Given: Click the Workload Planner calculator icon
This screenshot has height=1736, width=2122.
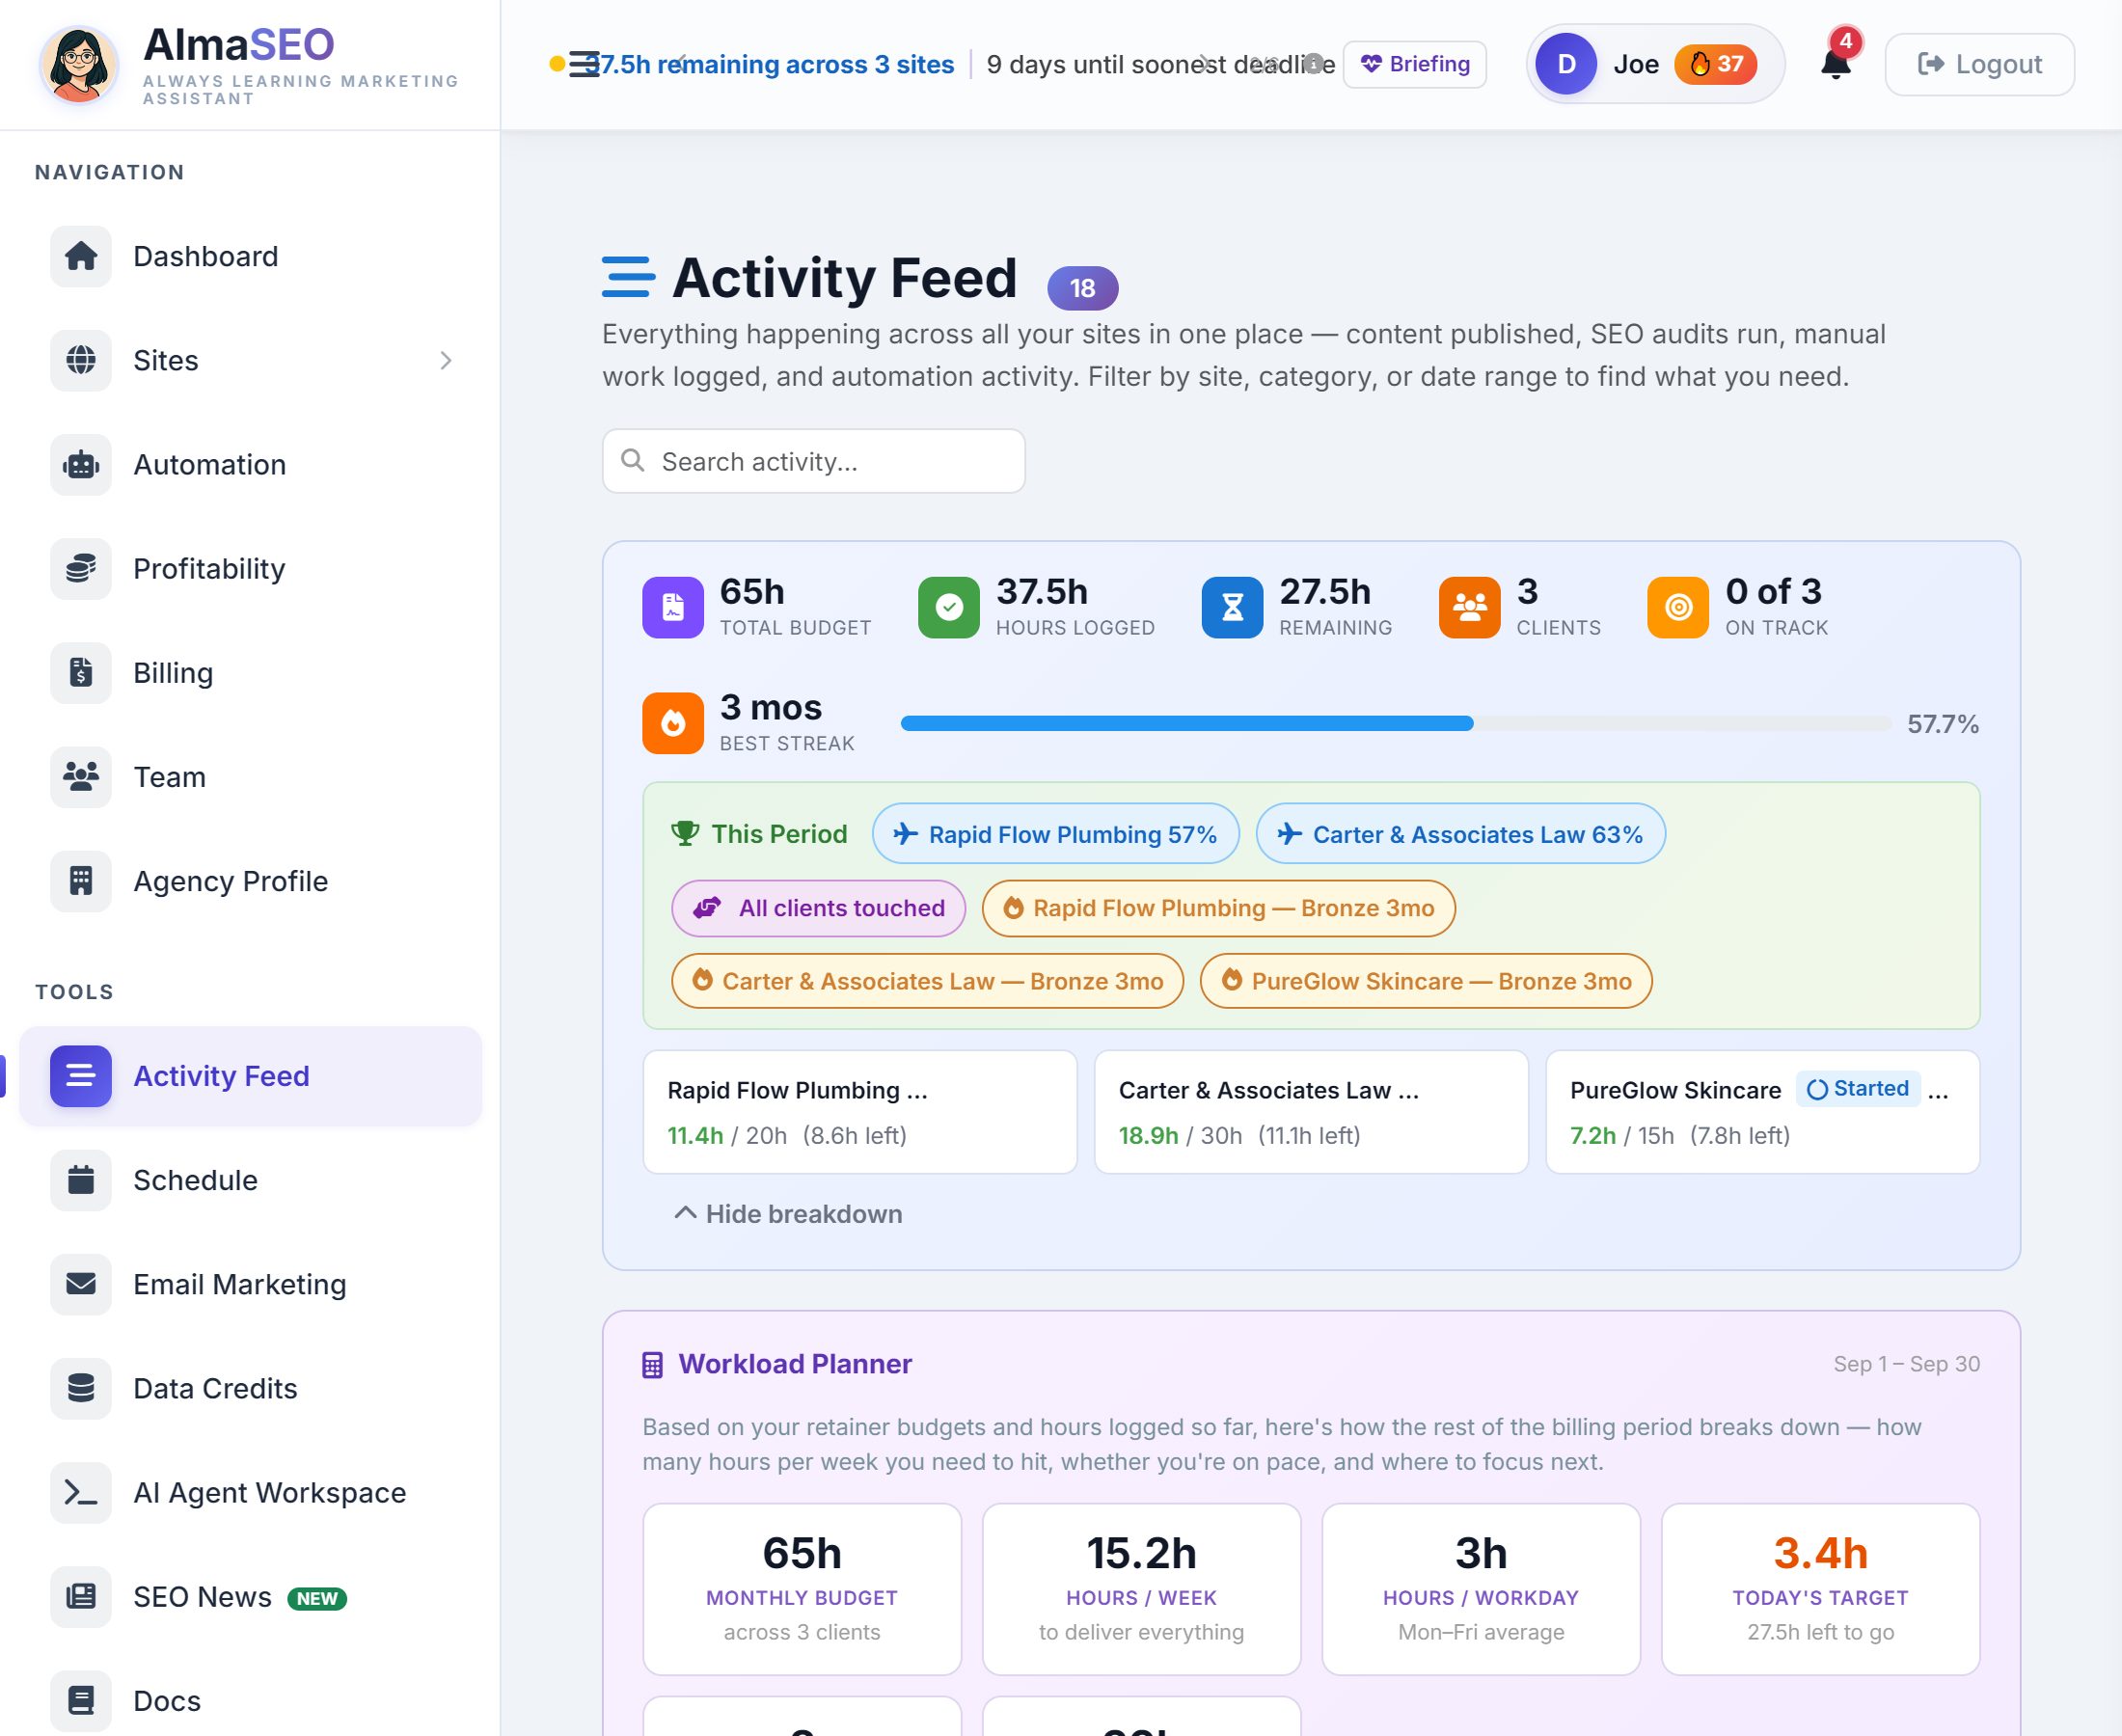Looking at the screenshot, I should pos(653,1365).
